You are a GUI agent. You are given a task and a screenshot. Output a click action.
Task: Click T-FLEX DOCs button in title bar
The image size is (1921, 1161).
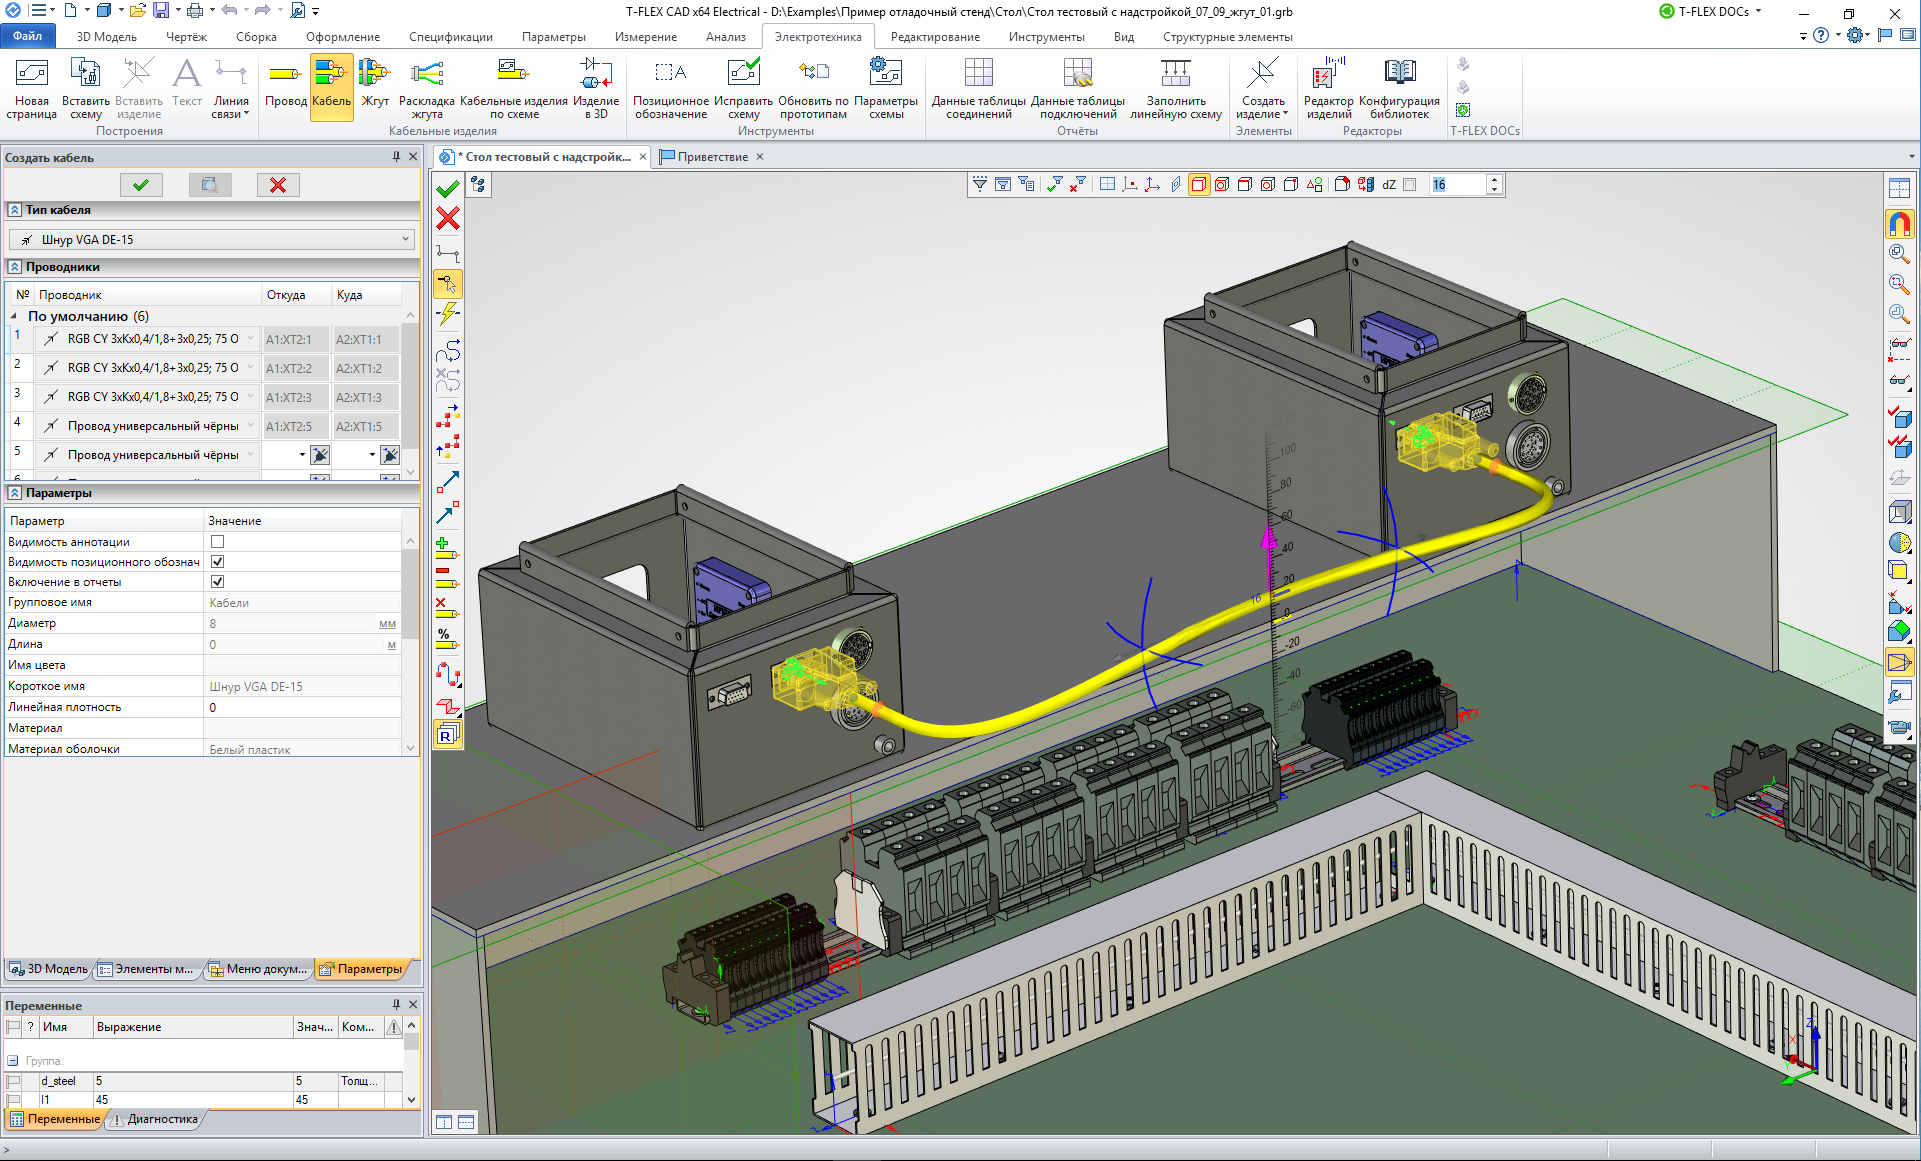click(x=1712, y=12)
